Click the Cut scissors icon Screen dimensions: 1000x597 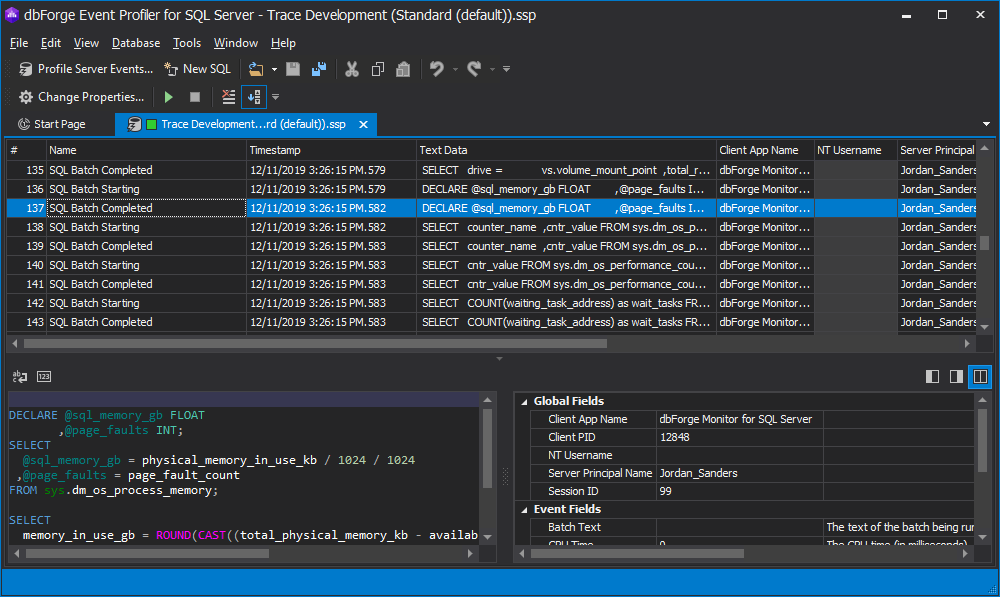coord(352,69)
